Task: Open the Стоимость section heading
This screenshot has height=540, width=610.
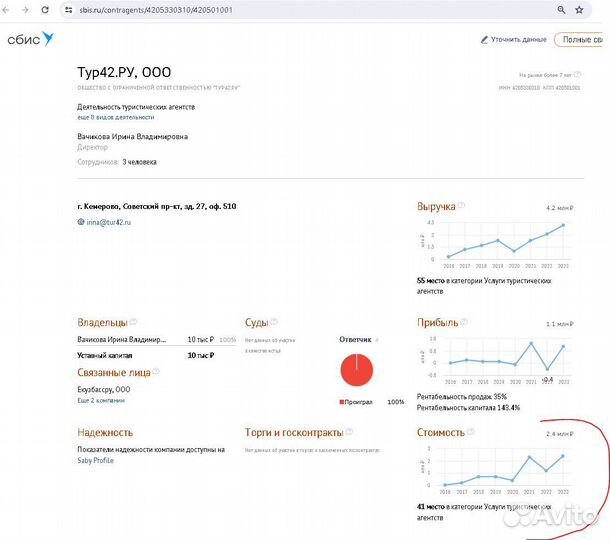Action: 441,433
